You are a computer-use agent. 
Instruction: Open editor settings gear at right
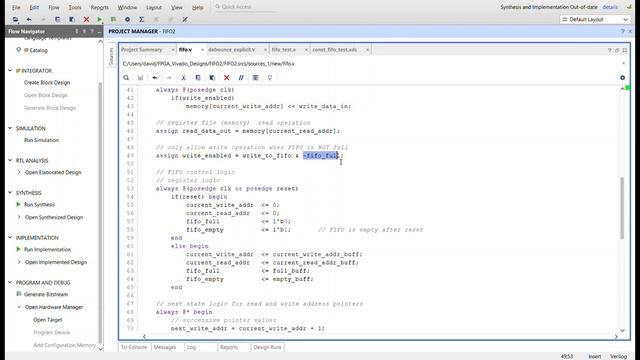coord(622,78)
